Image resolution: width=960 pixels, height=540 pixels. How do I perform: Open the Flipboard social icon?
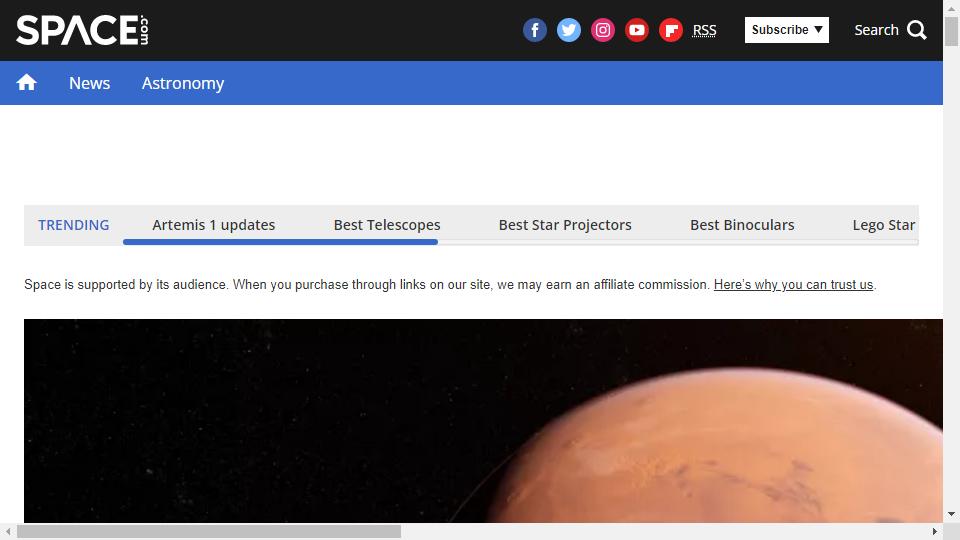click(670, 30)
